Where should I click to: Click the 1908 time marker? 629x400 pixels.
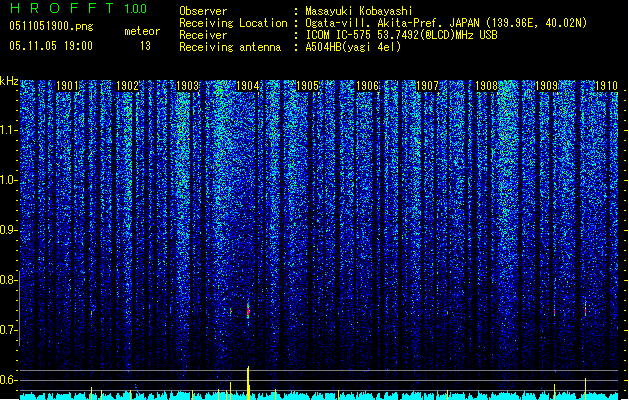coord(487,86)
